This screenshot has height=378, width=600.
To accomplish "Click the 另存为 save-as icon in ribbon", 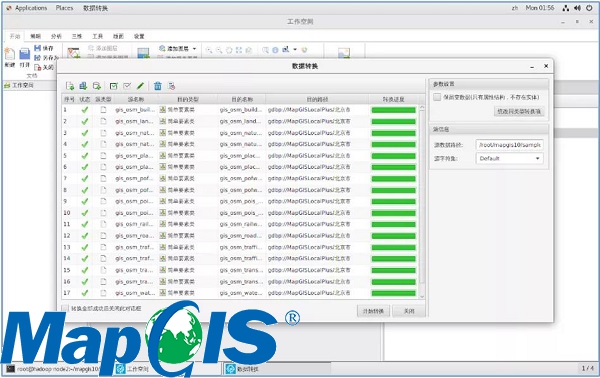I will (38, 58).
